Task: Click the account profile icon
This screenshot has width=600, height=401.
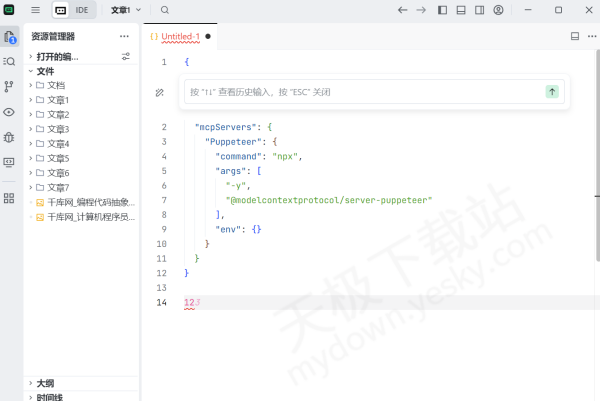Action: point(498,10)
